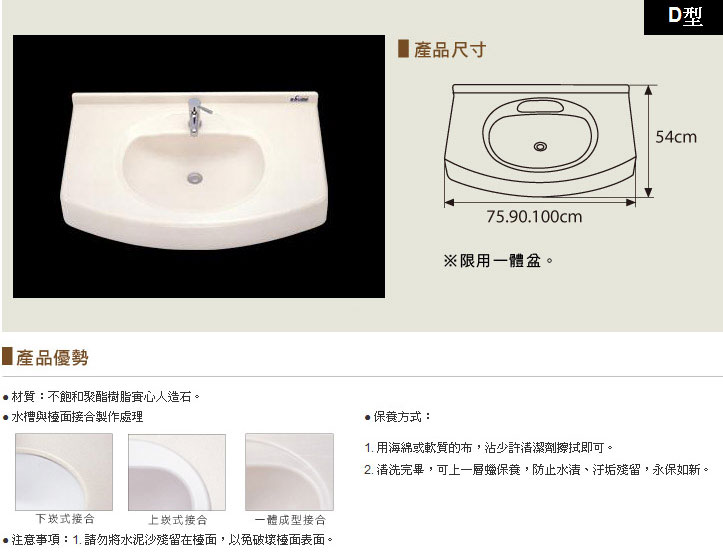Viewport: 723px width, 553px height.
Task: Click the 75.90.100cm width dimension label
Action: (534, 216)
